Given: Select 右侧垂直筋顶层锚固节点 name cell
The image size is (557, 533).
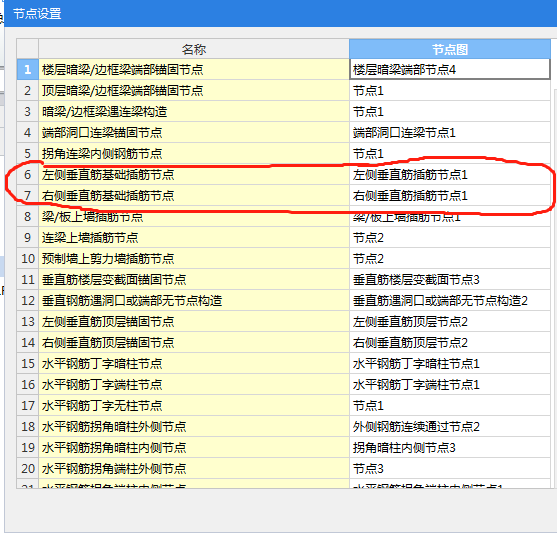Looking at the screenshot, I should 194,342.
